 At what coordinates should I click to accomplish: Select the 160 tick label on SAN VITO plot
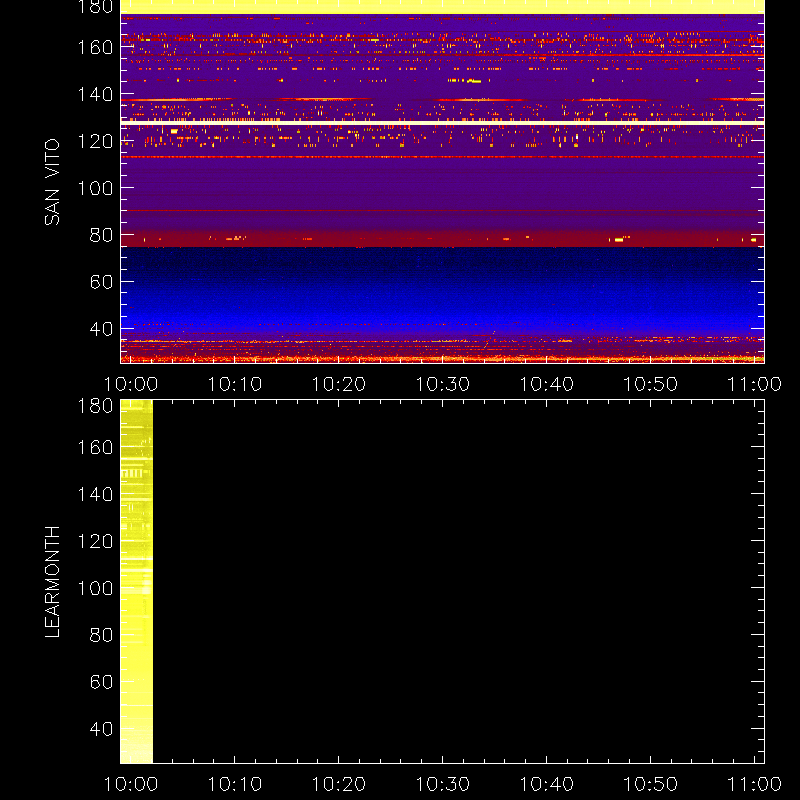click(x=95, y=47)
